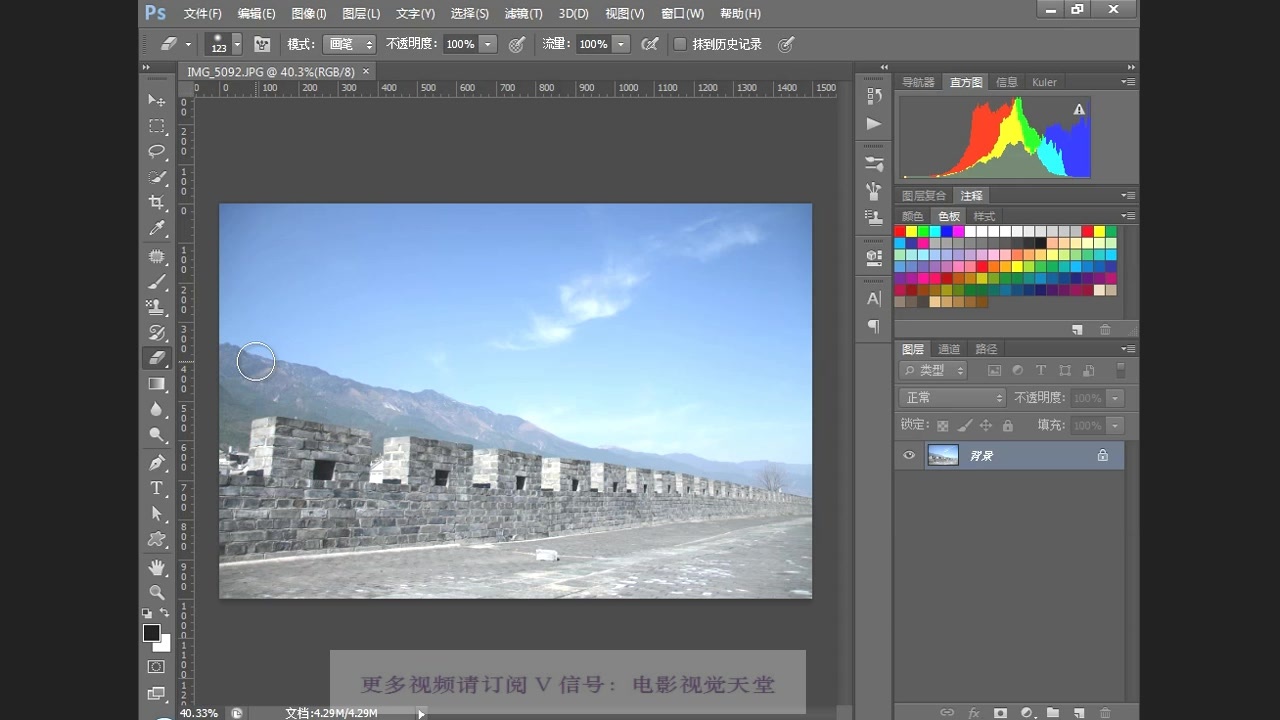Toggle lock transparent pixels

[x=943, y=425]
